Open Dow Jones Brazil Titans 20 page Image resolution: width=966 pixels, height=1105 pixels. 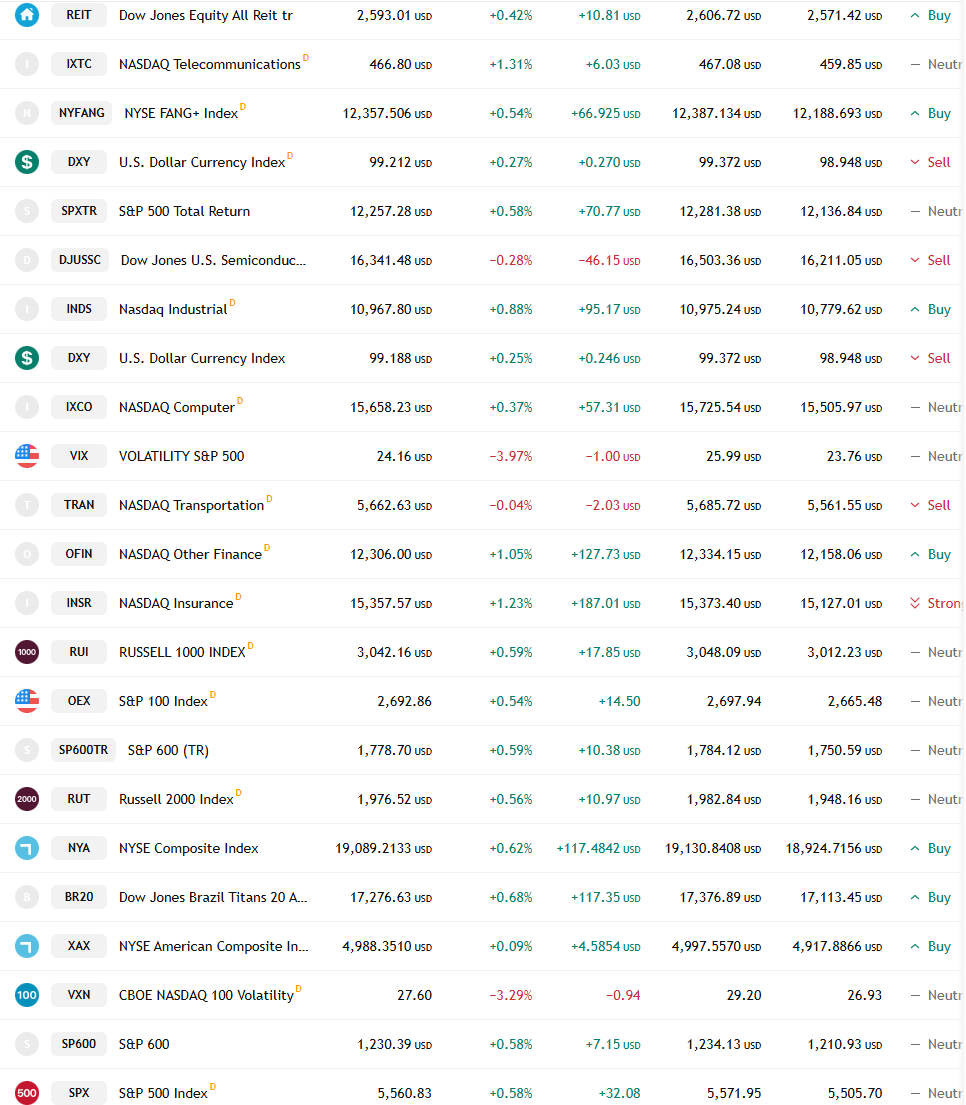[x=213, y=897]
